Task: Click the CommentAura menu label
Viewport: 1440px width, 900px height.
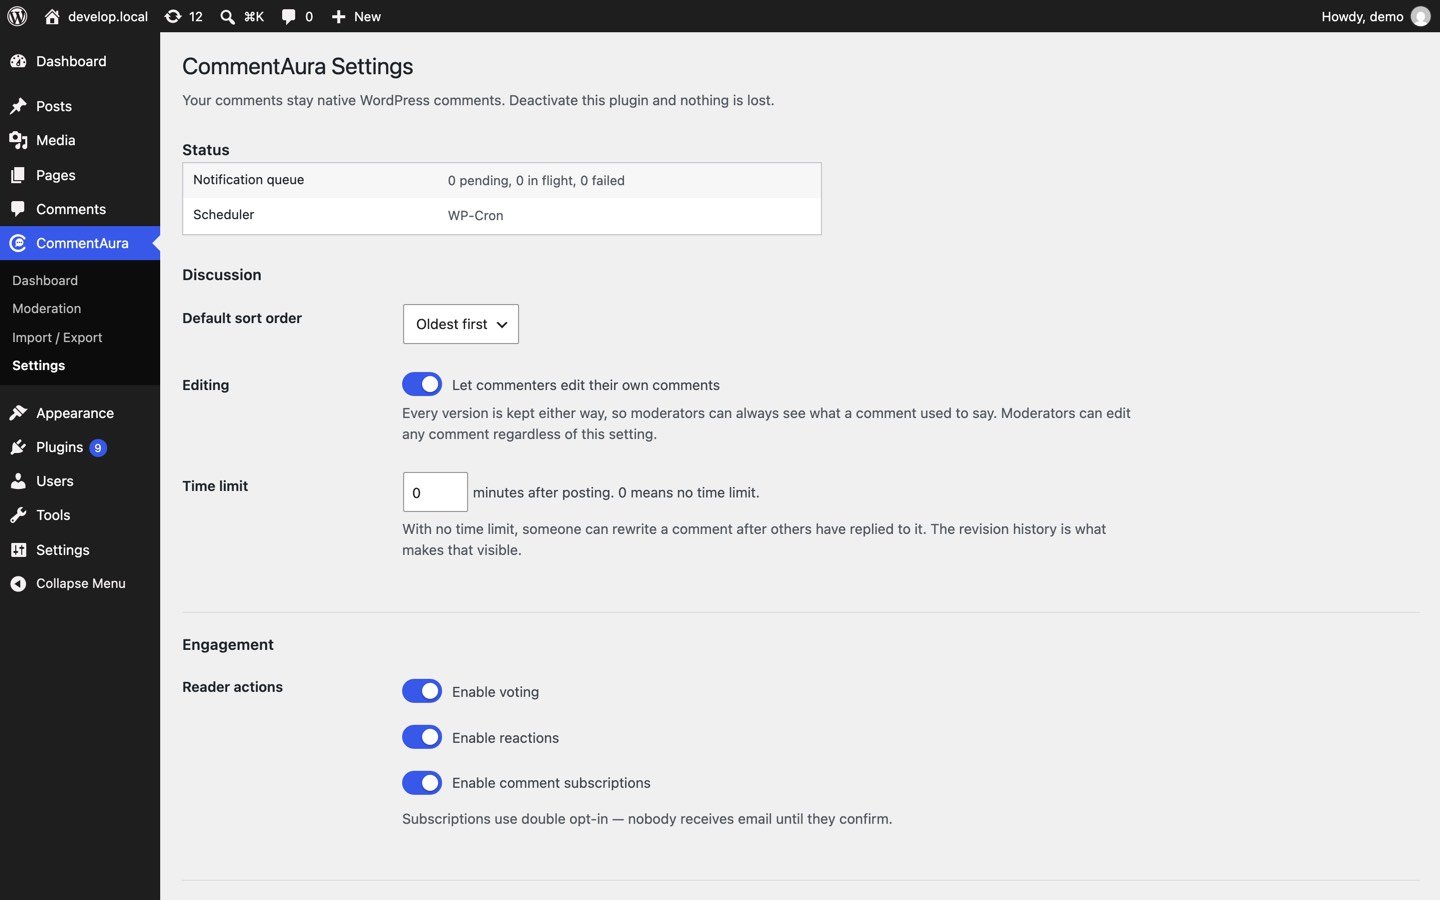Action: (82, 243)
